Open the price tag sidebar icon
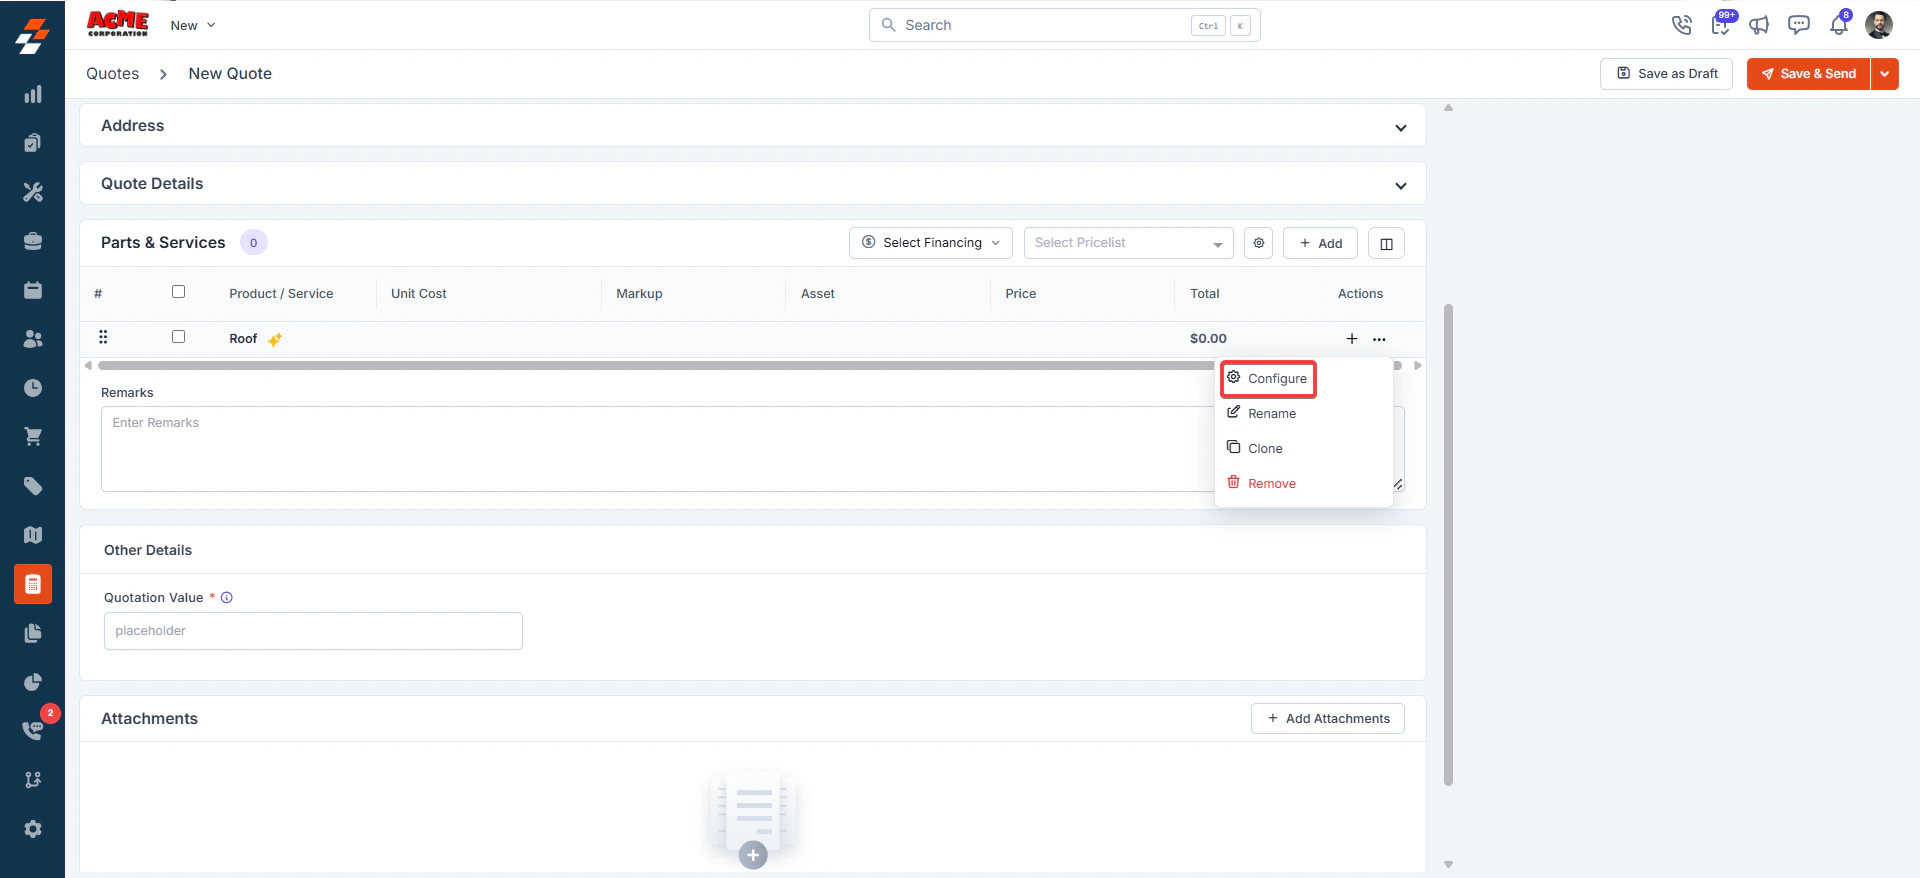1920x878 pixels. tap(33, 486)
